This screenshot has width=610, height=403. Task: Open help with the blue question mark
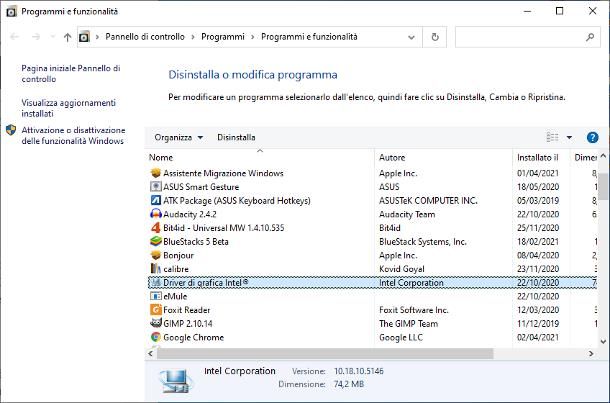tap(592, 137)
